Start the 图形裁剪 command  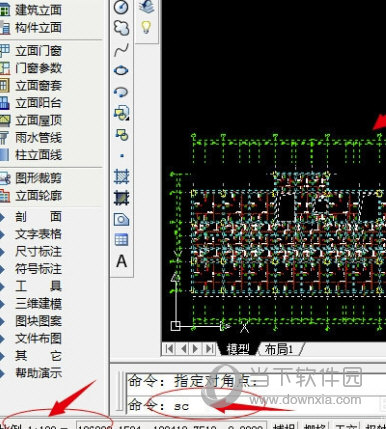point(32,178)
